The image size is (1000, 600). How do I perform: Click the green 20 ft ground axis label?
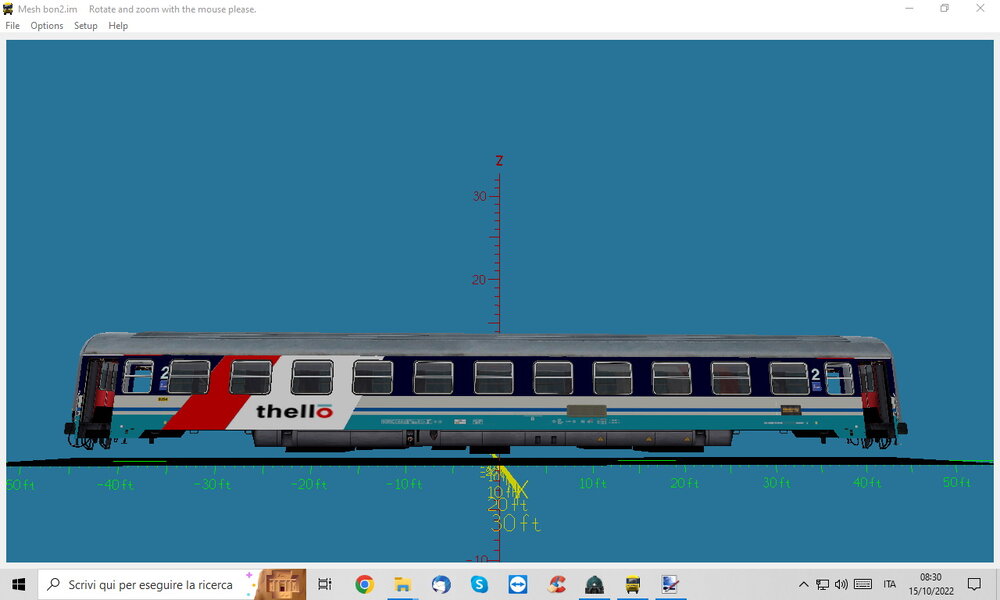[684, 483]
